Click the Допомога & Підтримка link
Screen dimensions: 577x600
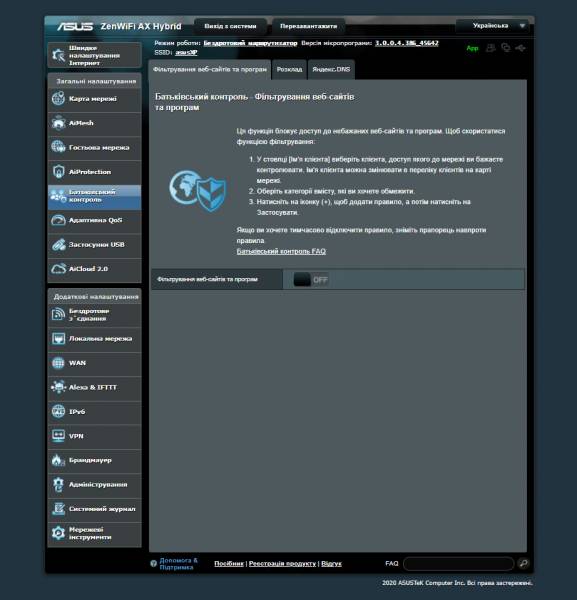(x=178, y=564)
